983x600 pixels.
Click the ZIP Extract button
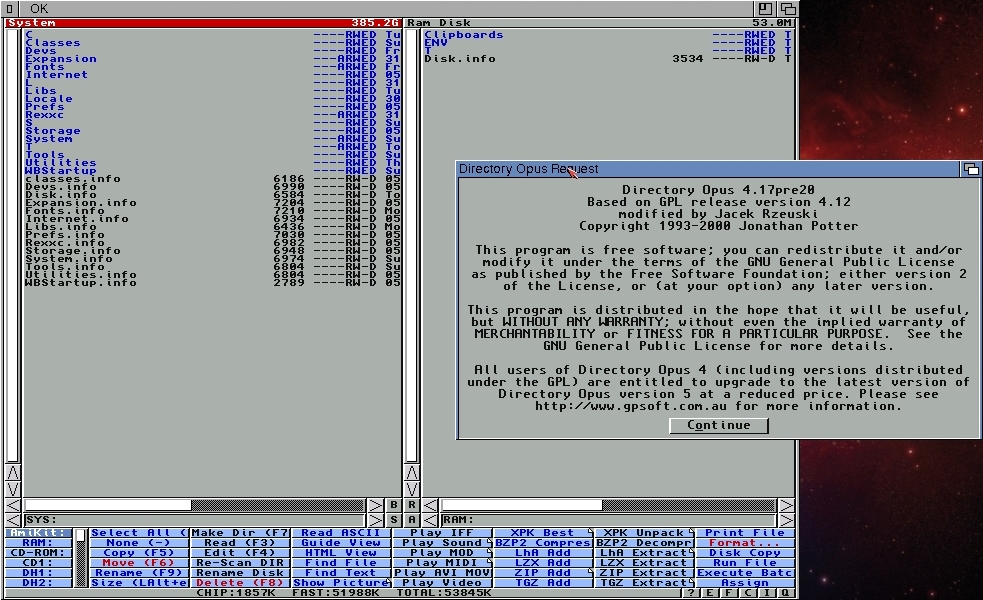[x=644, y=573]
